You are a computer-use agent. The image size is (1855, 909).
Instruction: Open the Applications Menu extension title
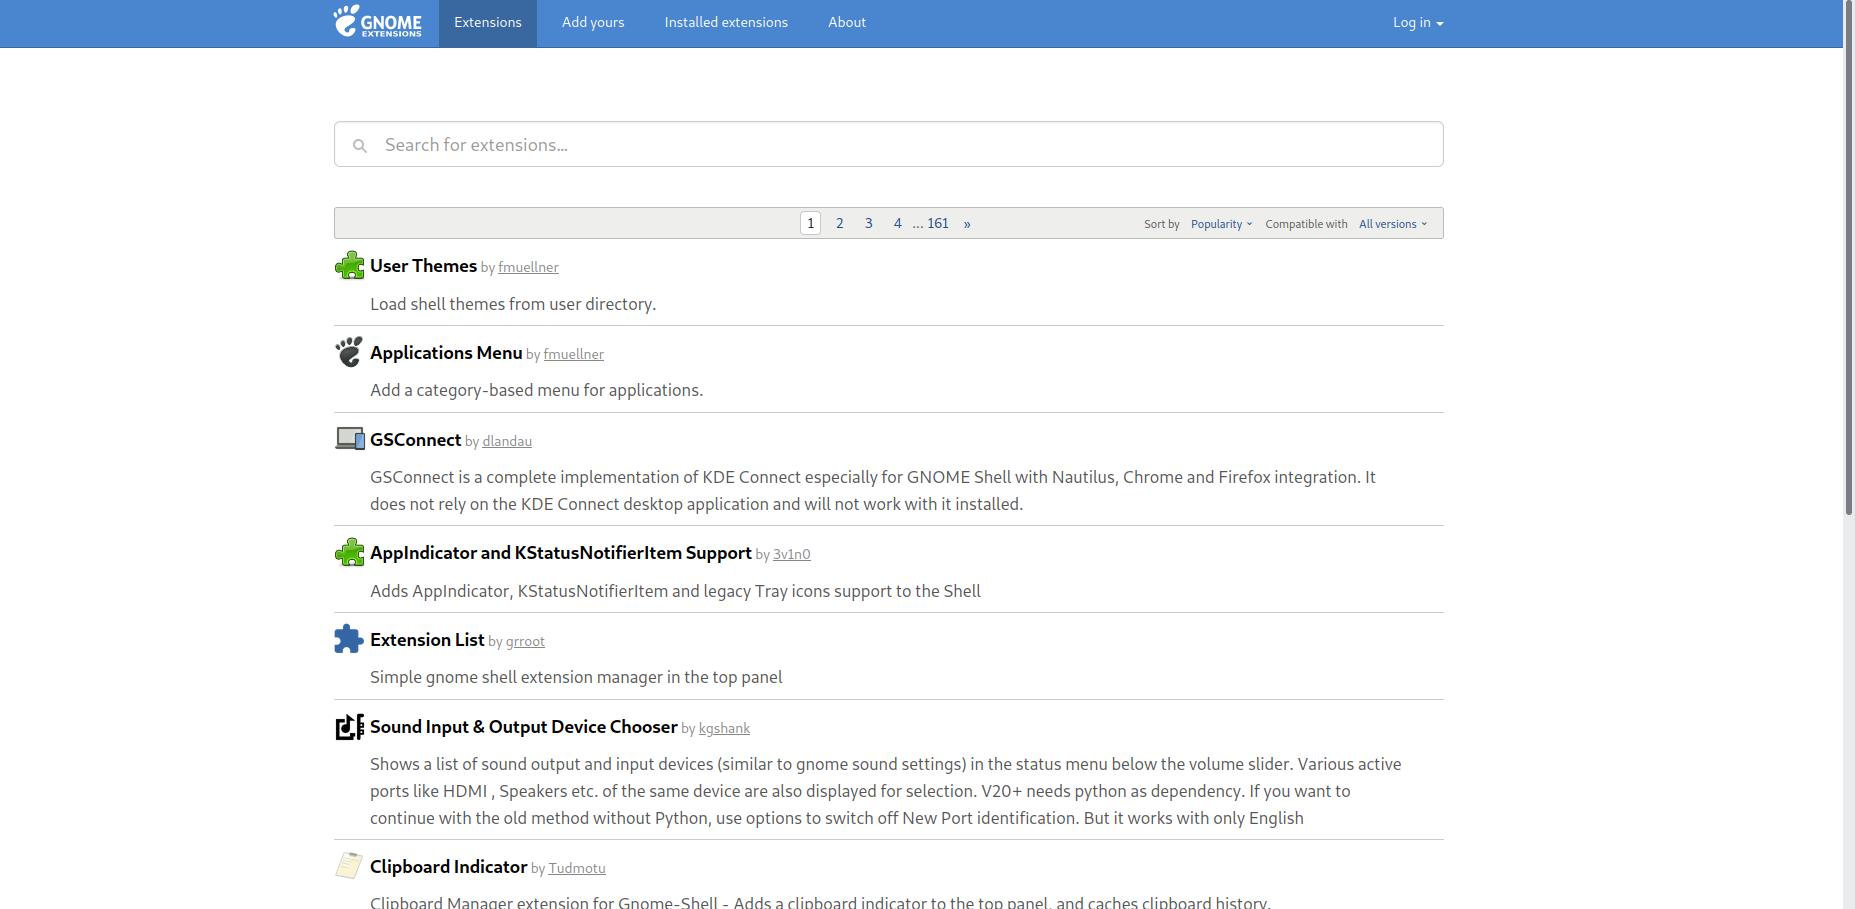(446, 353)
